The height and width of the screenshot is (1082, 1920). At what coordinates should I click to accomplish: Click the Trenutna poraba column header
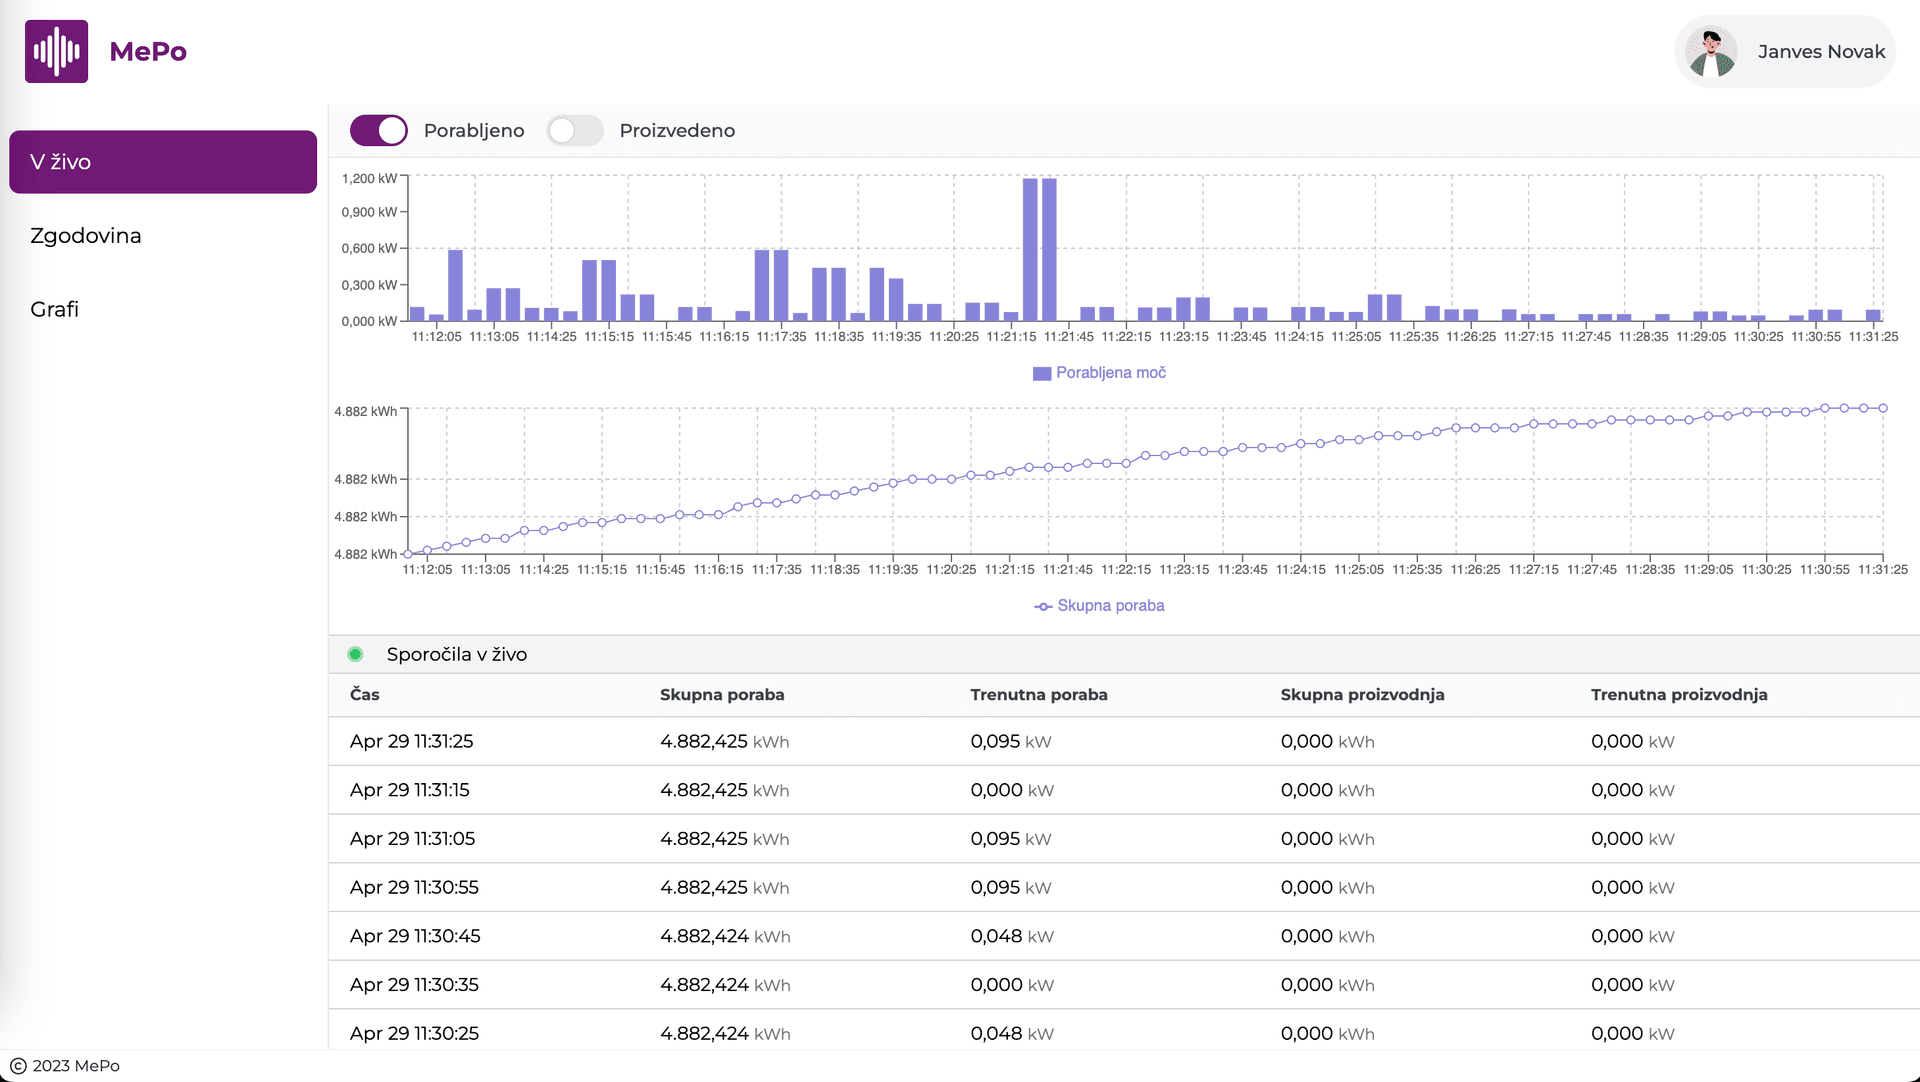[1038, 694]
